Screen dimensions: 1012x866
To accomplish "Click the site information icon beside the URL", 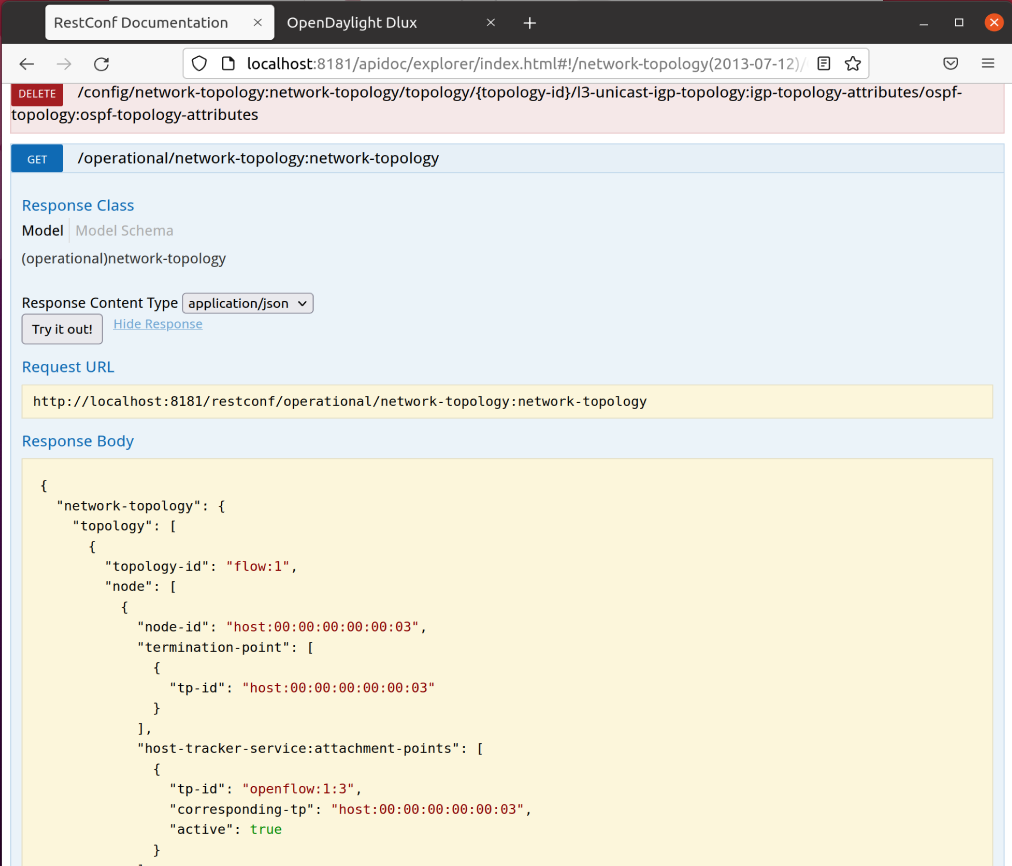I will pyautogui.click(x=227, y=63).
